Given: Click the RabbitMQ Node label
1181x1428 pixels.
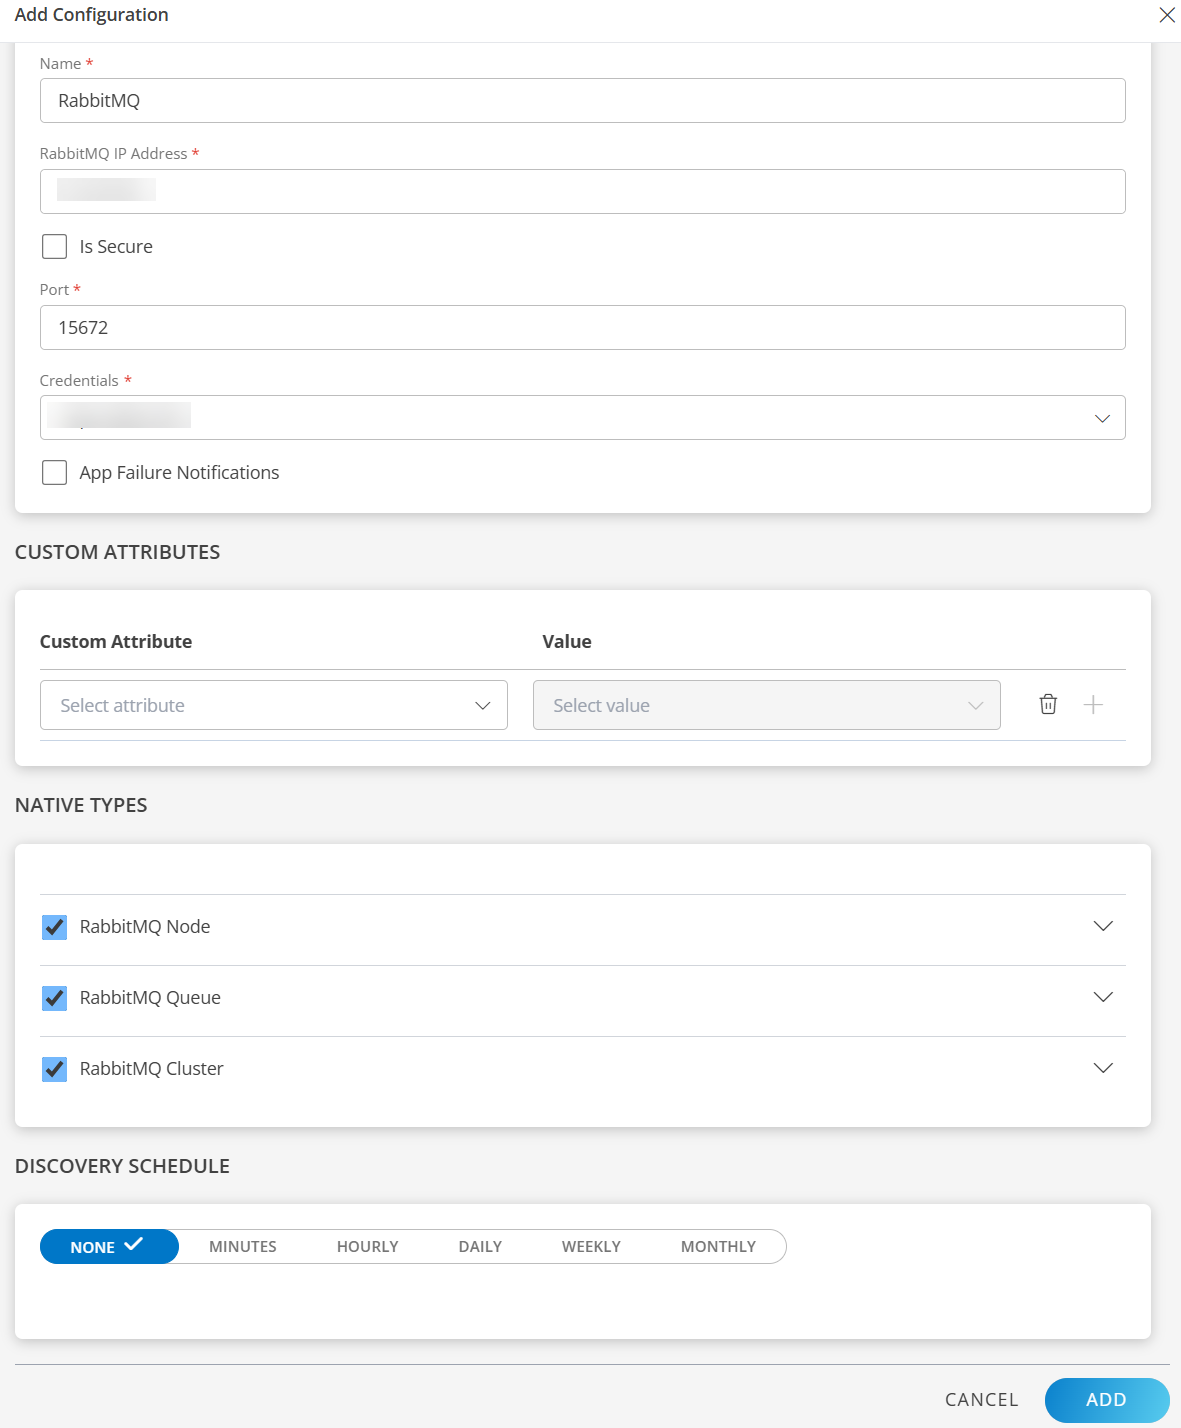Looking at the screenshot, I should click(x=145, y=927).
